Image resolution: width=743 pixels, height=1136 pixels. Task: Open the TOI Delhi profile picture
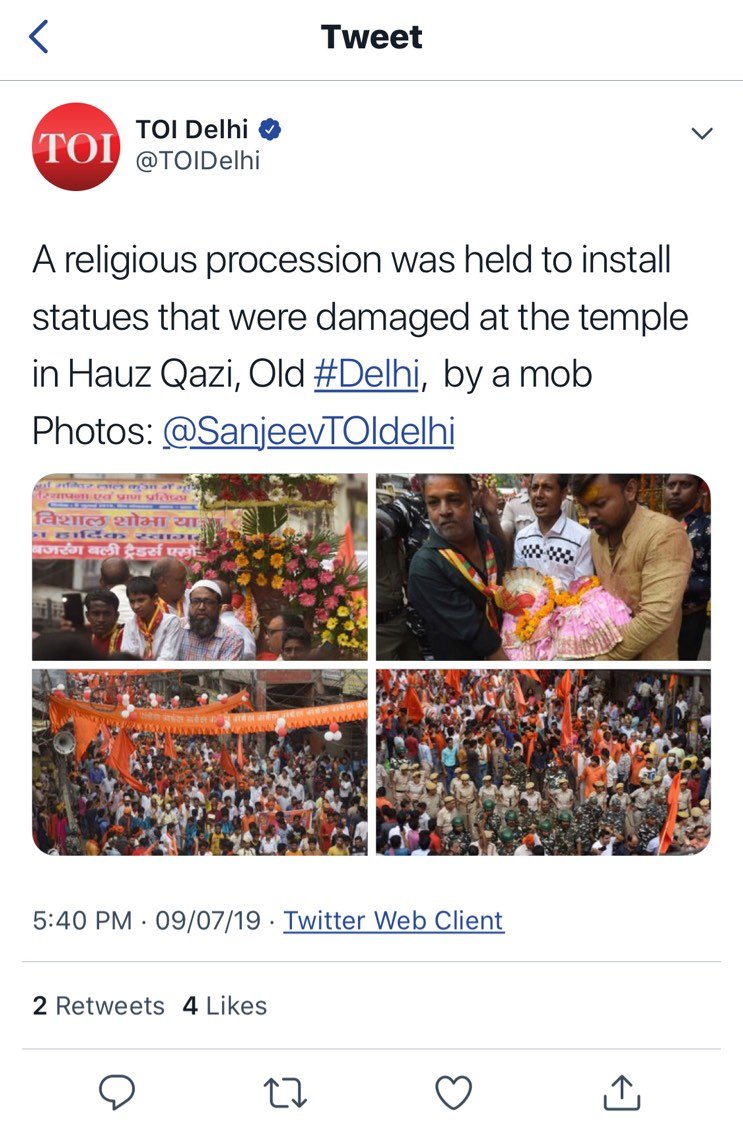(75, 146)
